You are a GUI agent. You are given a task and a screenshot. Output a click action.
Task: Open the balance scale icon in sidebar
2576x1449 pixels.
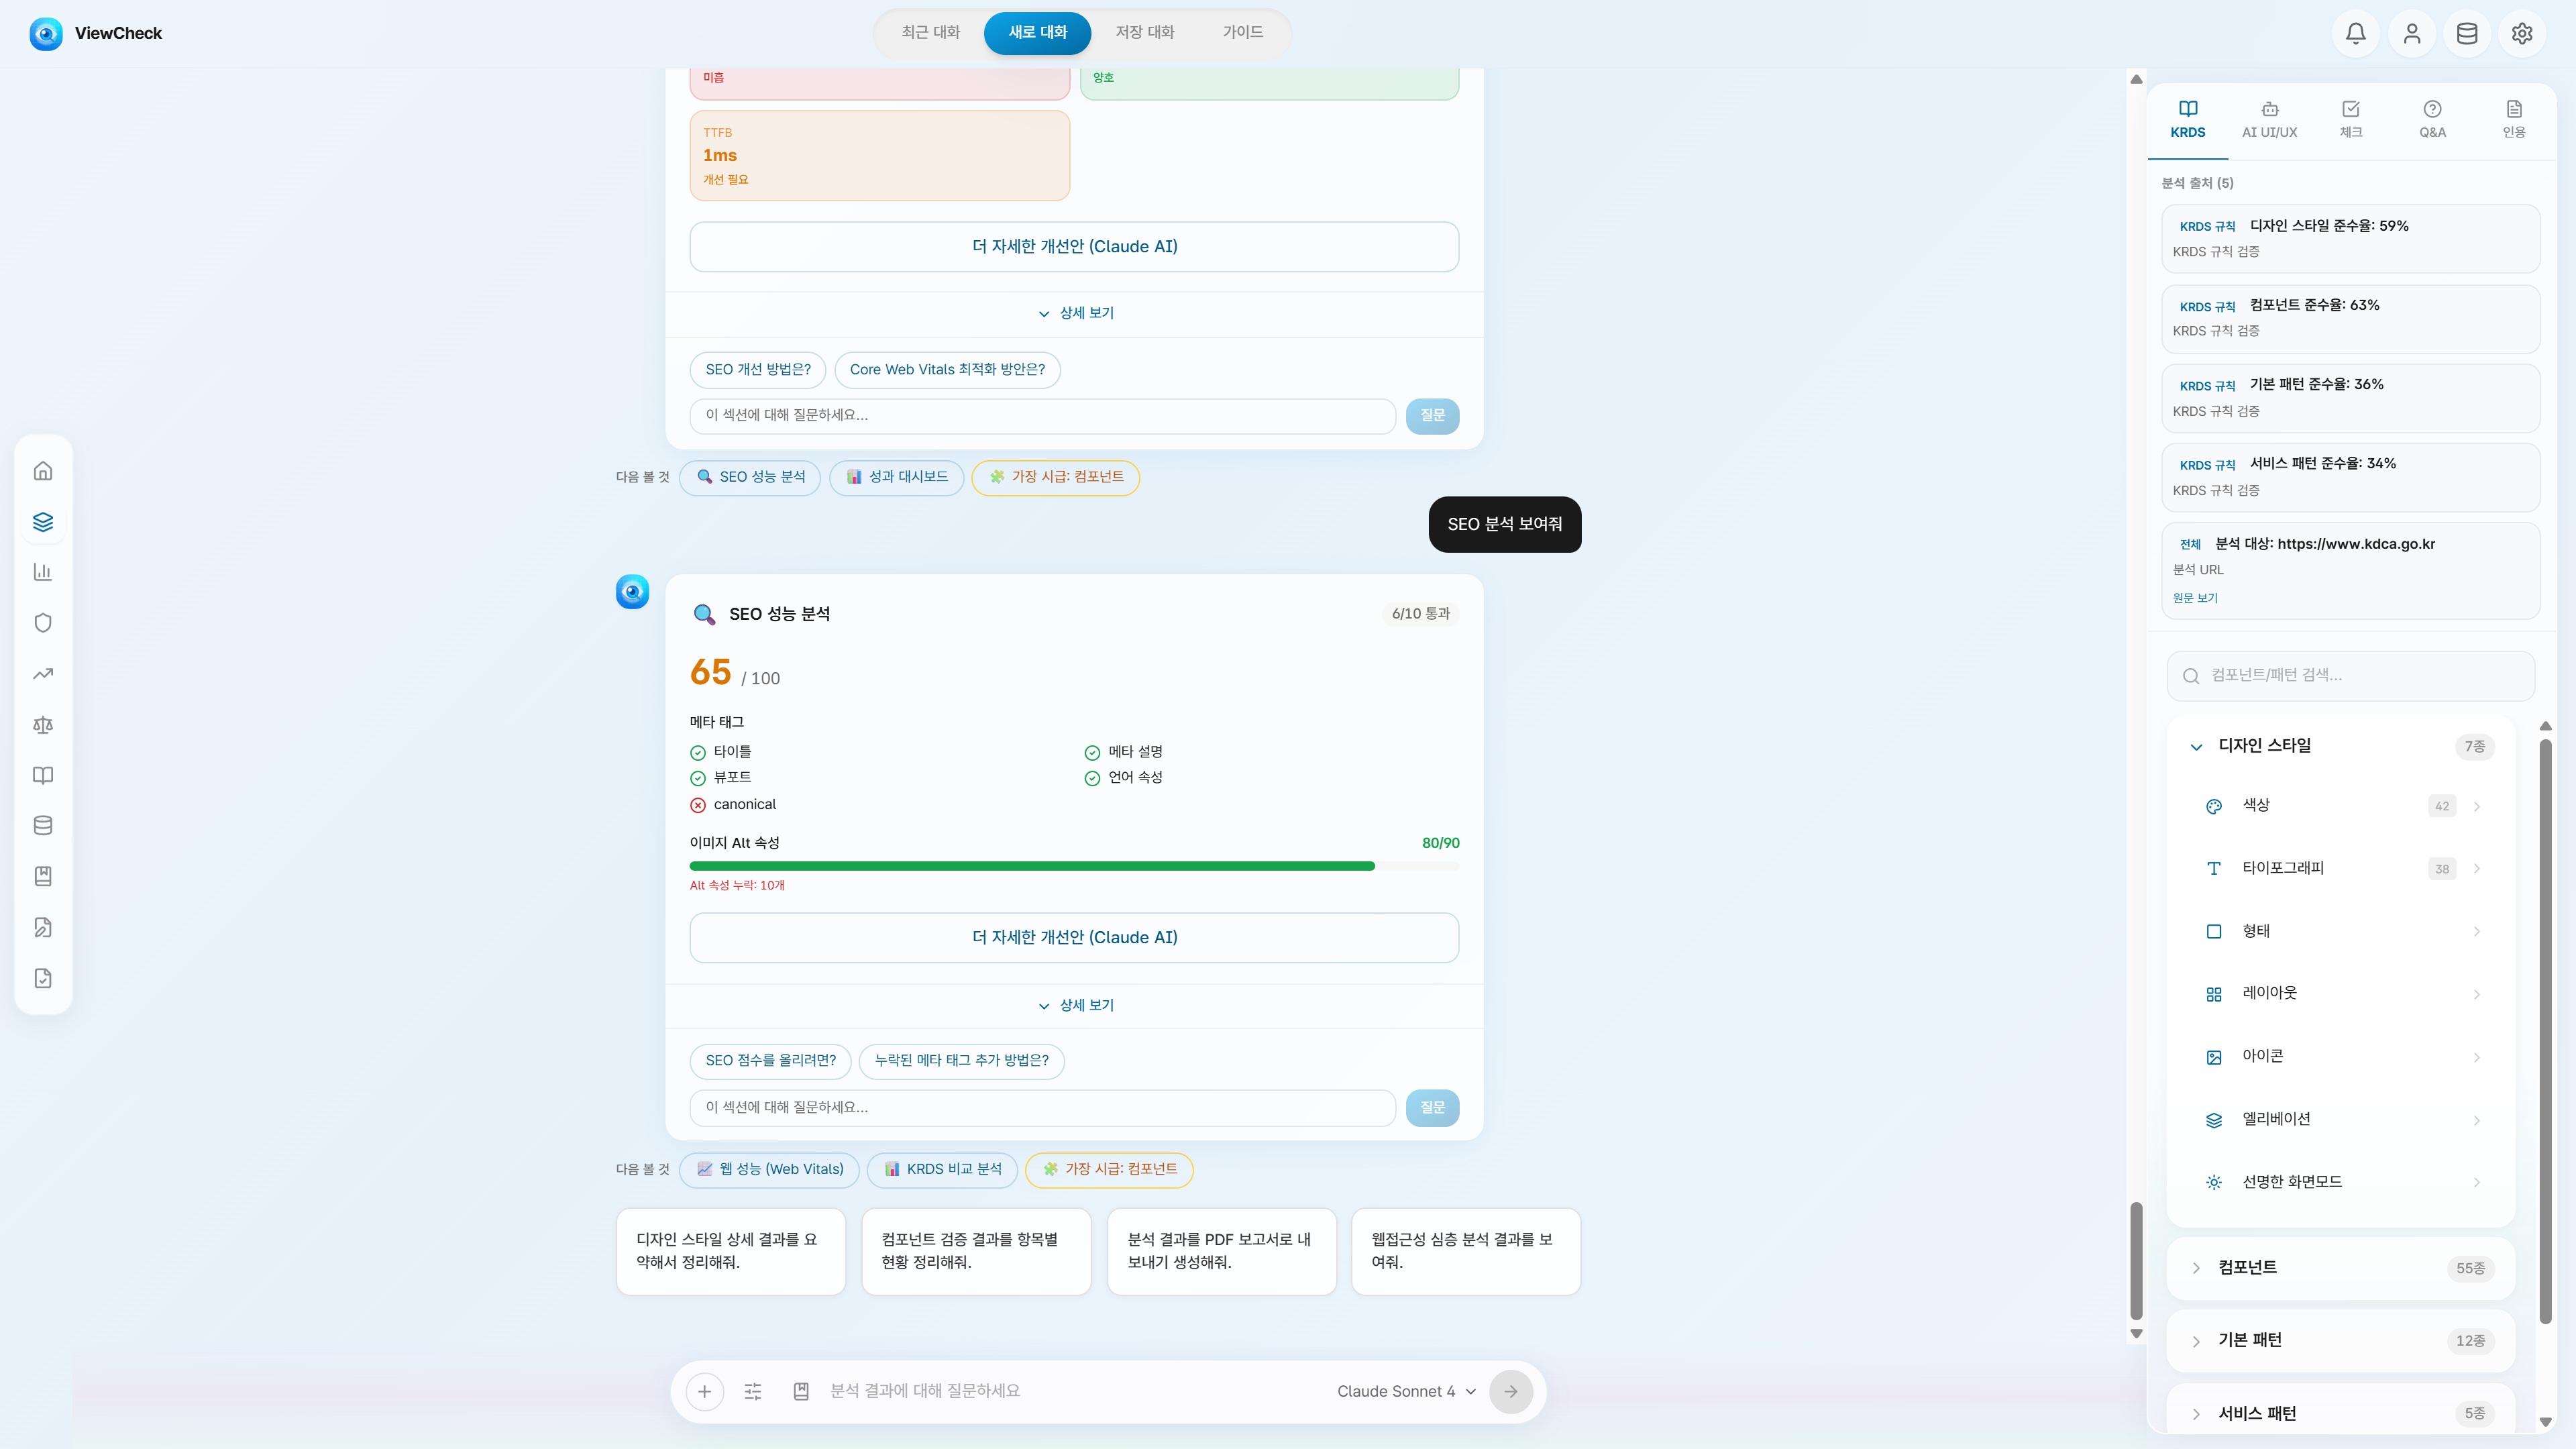(43, 725)
